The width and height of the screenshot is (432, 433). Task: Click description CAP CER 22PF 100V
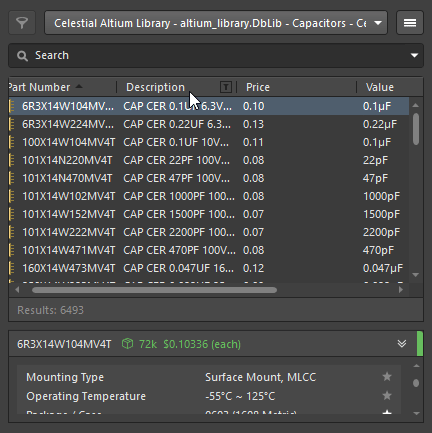click(x=176, y=160)
